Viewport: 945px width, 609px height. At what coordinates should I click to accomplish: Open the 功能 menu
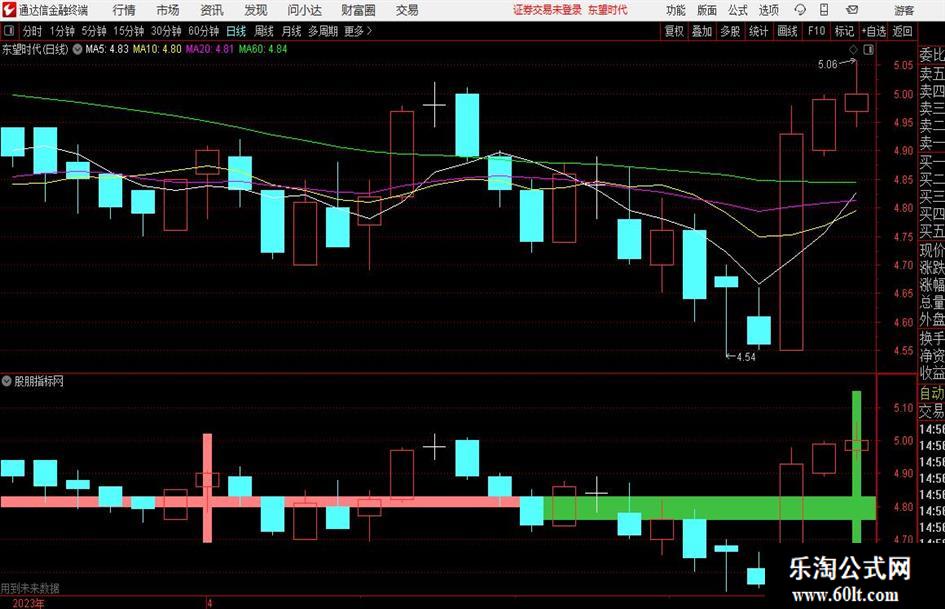676,10
